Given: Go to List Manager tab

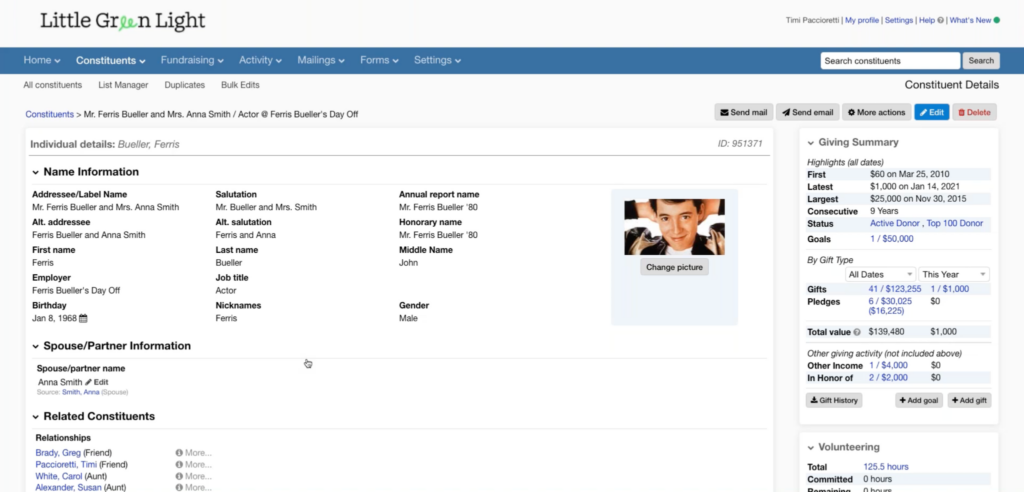Looking at the screenshot, I should click(123, 85).
